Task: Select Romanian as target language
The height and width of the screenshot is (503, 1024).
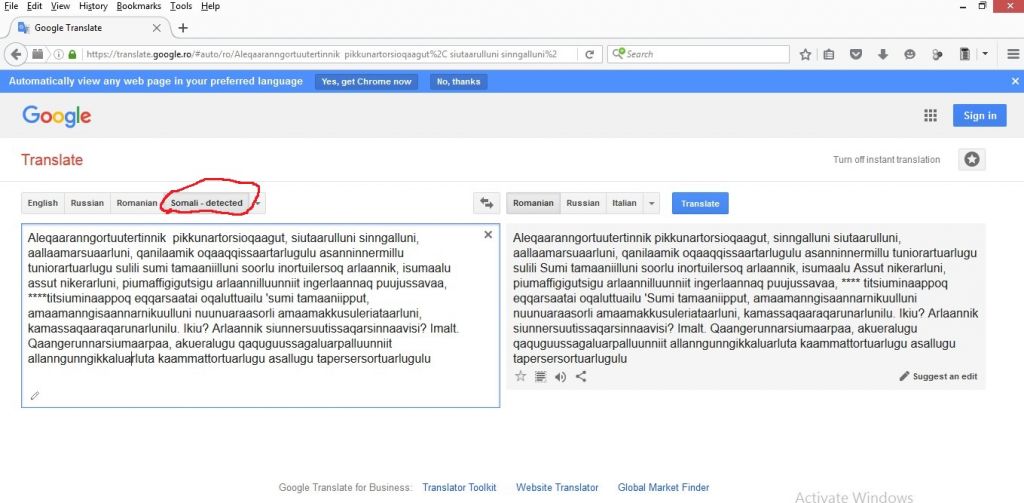Action: click(x=533, y=203)
